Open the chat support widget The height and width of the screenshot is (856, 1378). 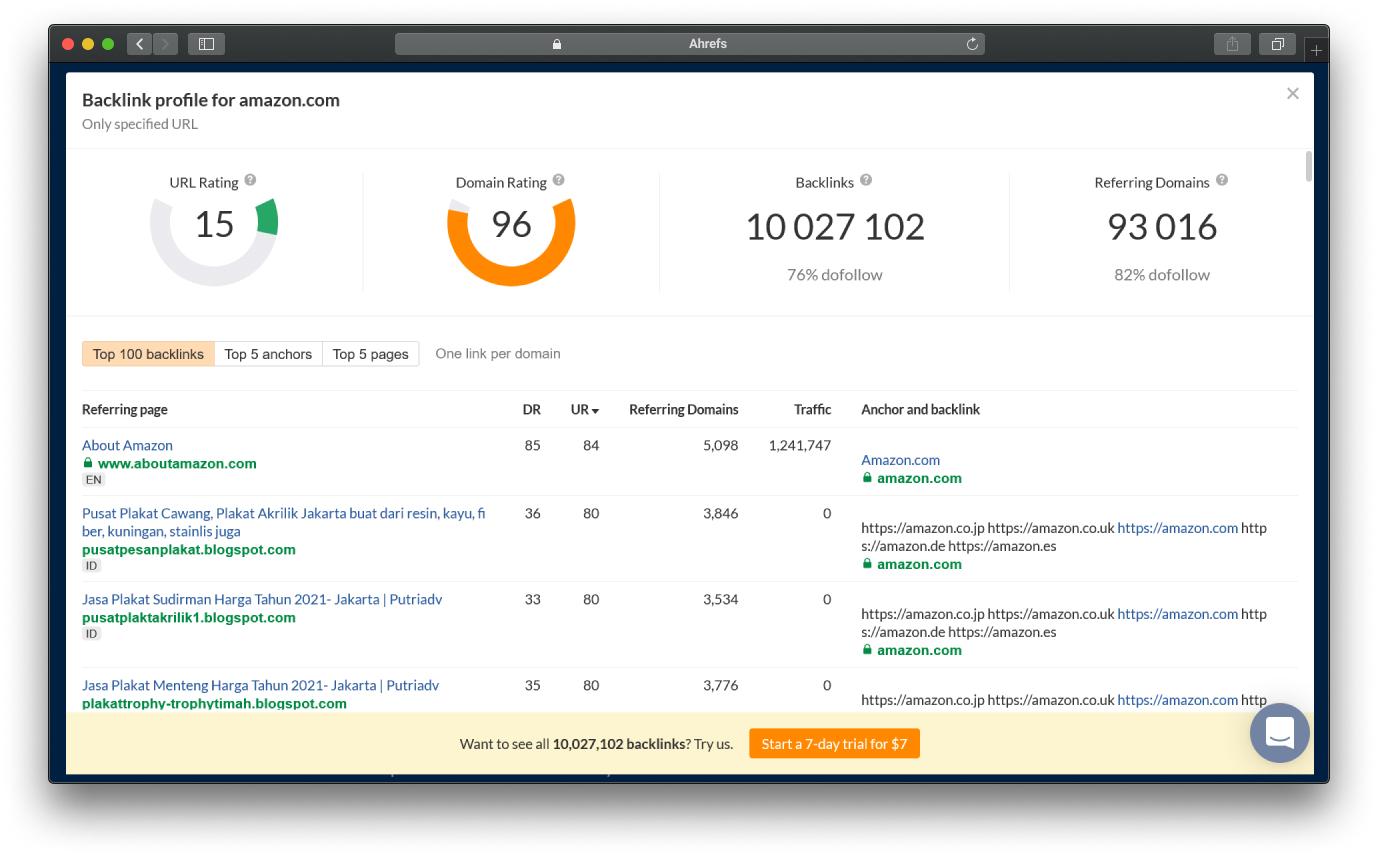pyautogui.click(x=1279, y=733)
